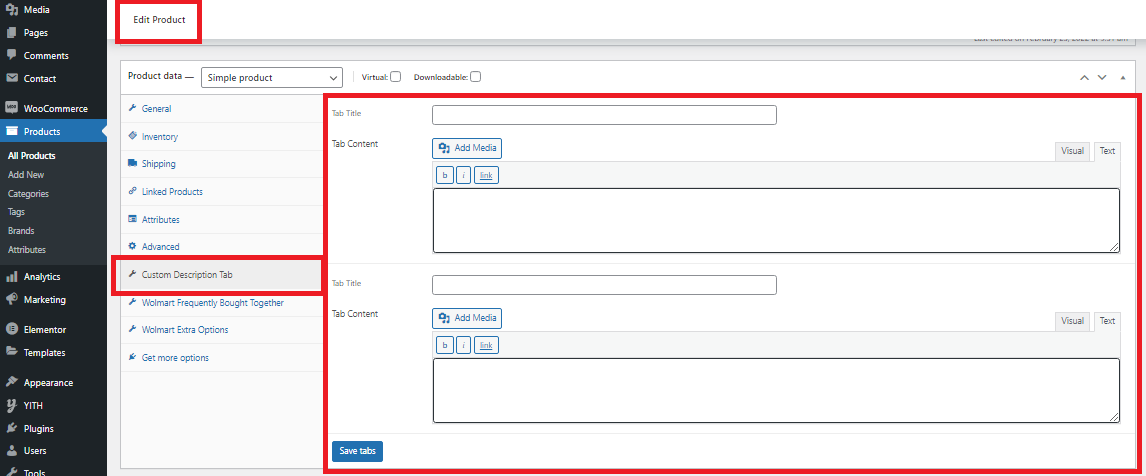Click the Products archive icon
The width and height of the screenshot is (1146, 476).
click(12, 132)
